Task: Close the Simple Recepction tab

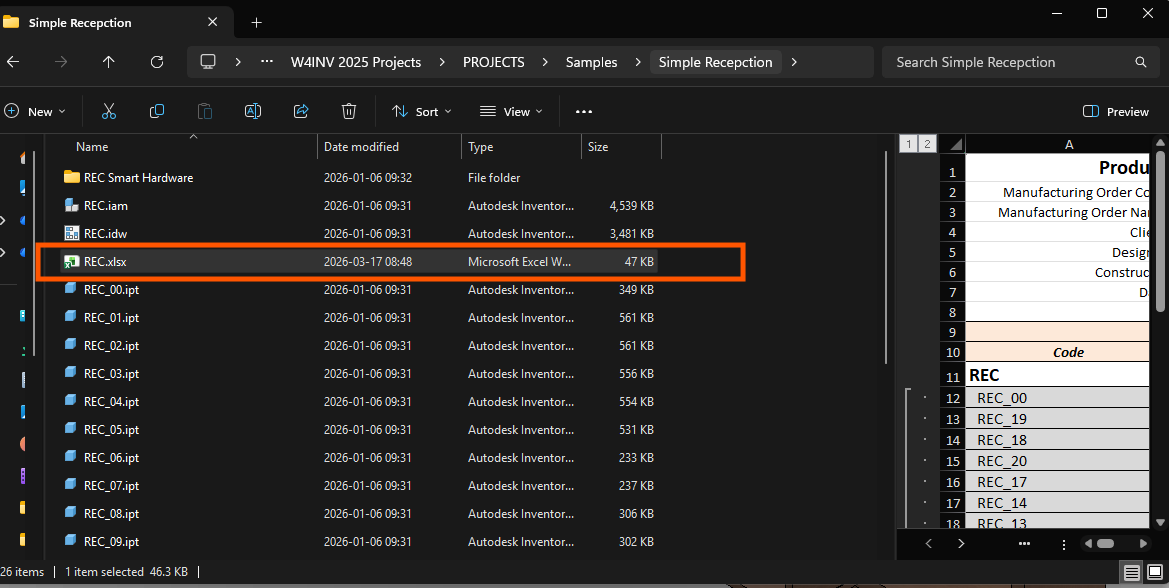Action: point(212,22)
